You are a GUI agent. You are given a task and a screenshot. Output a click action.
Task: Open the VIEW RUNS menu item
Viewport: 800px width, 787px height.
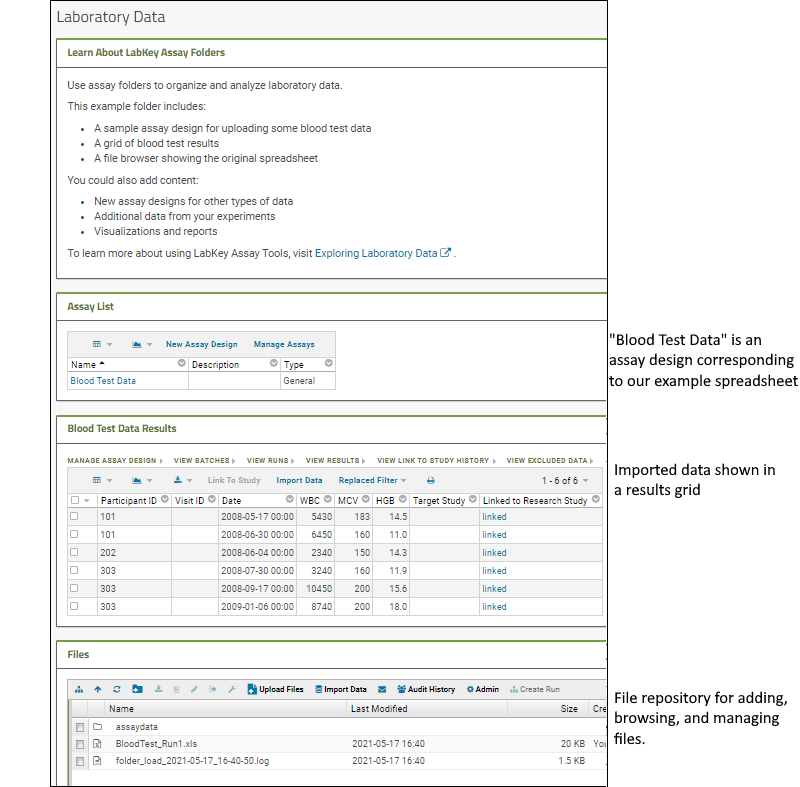pyautogui.click(x=270, y=461)
